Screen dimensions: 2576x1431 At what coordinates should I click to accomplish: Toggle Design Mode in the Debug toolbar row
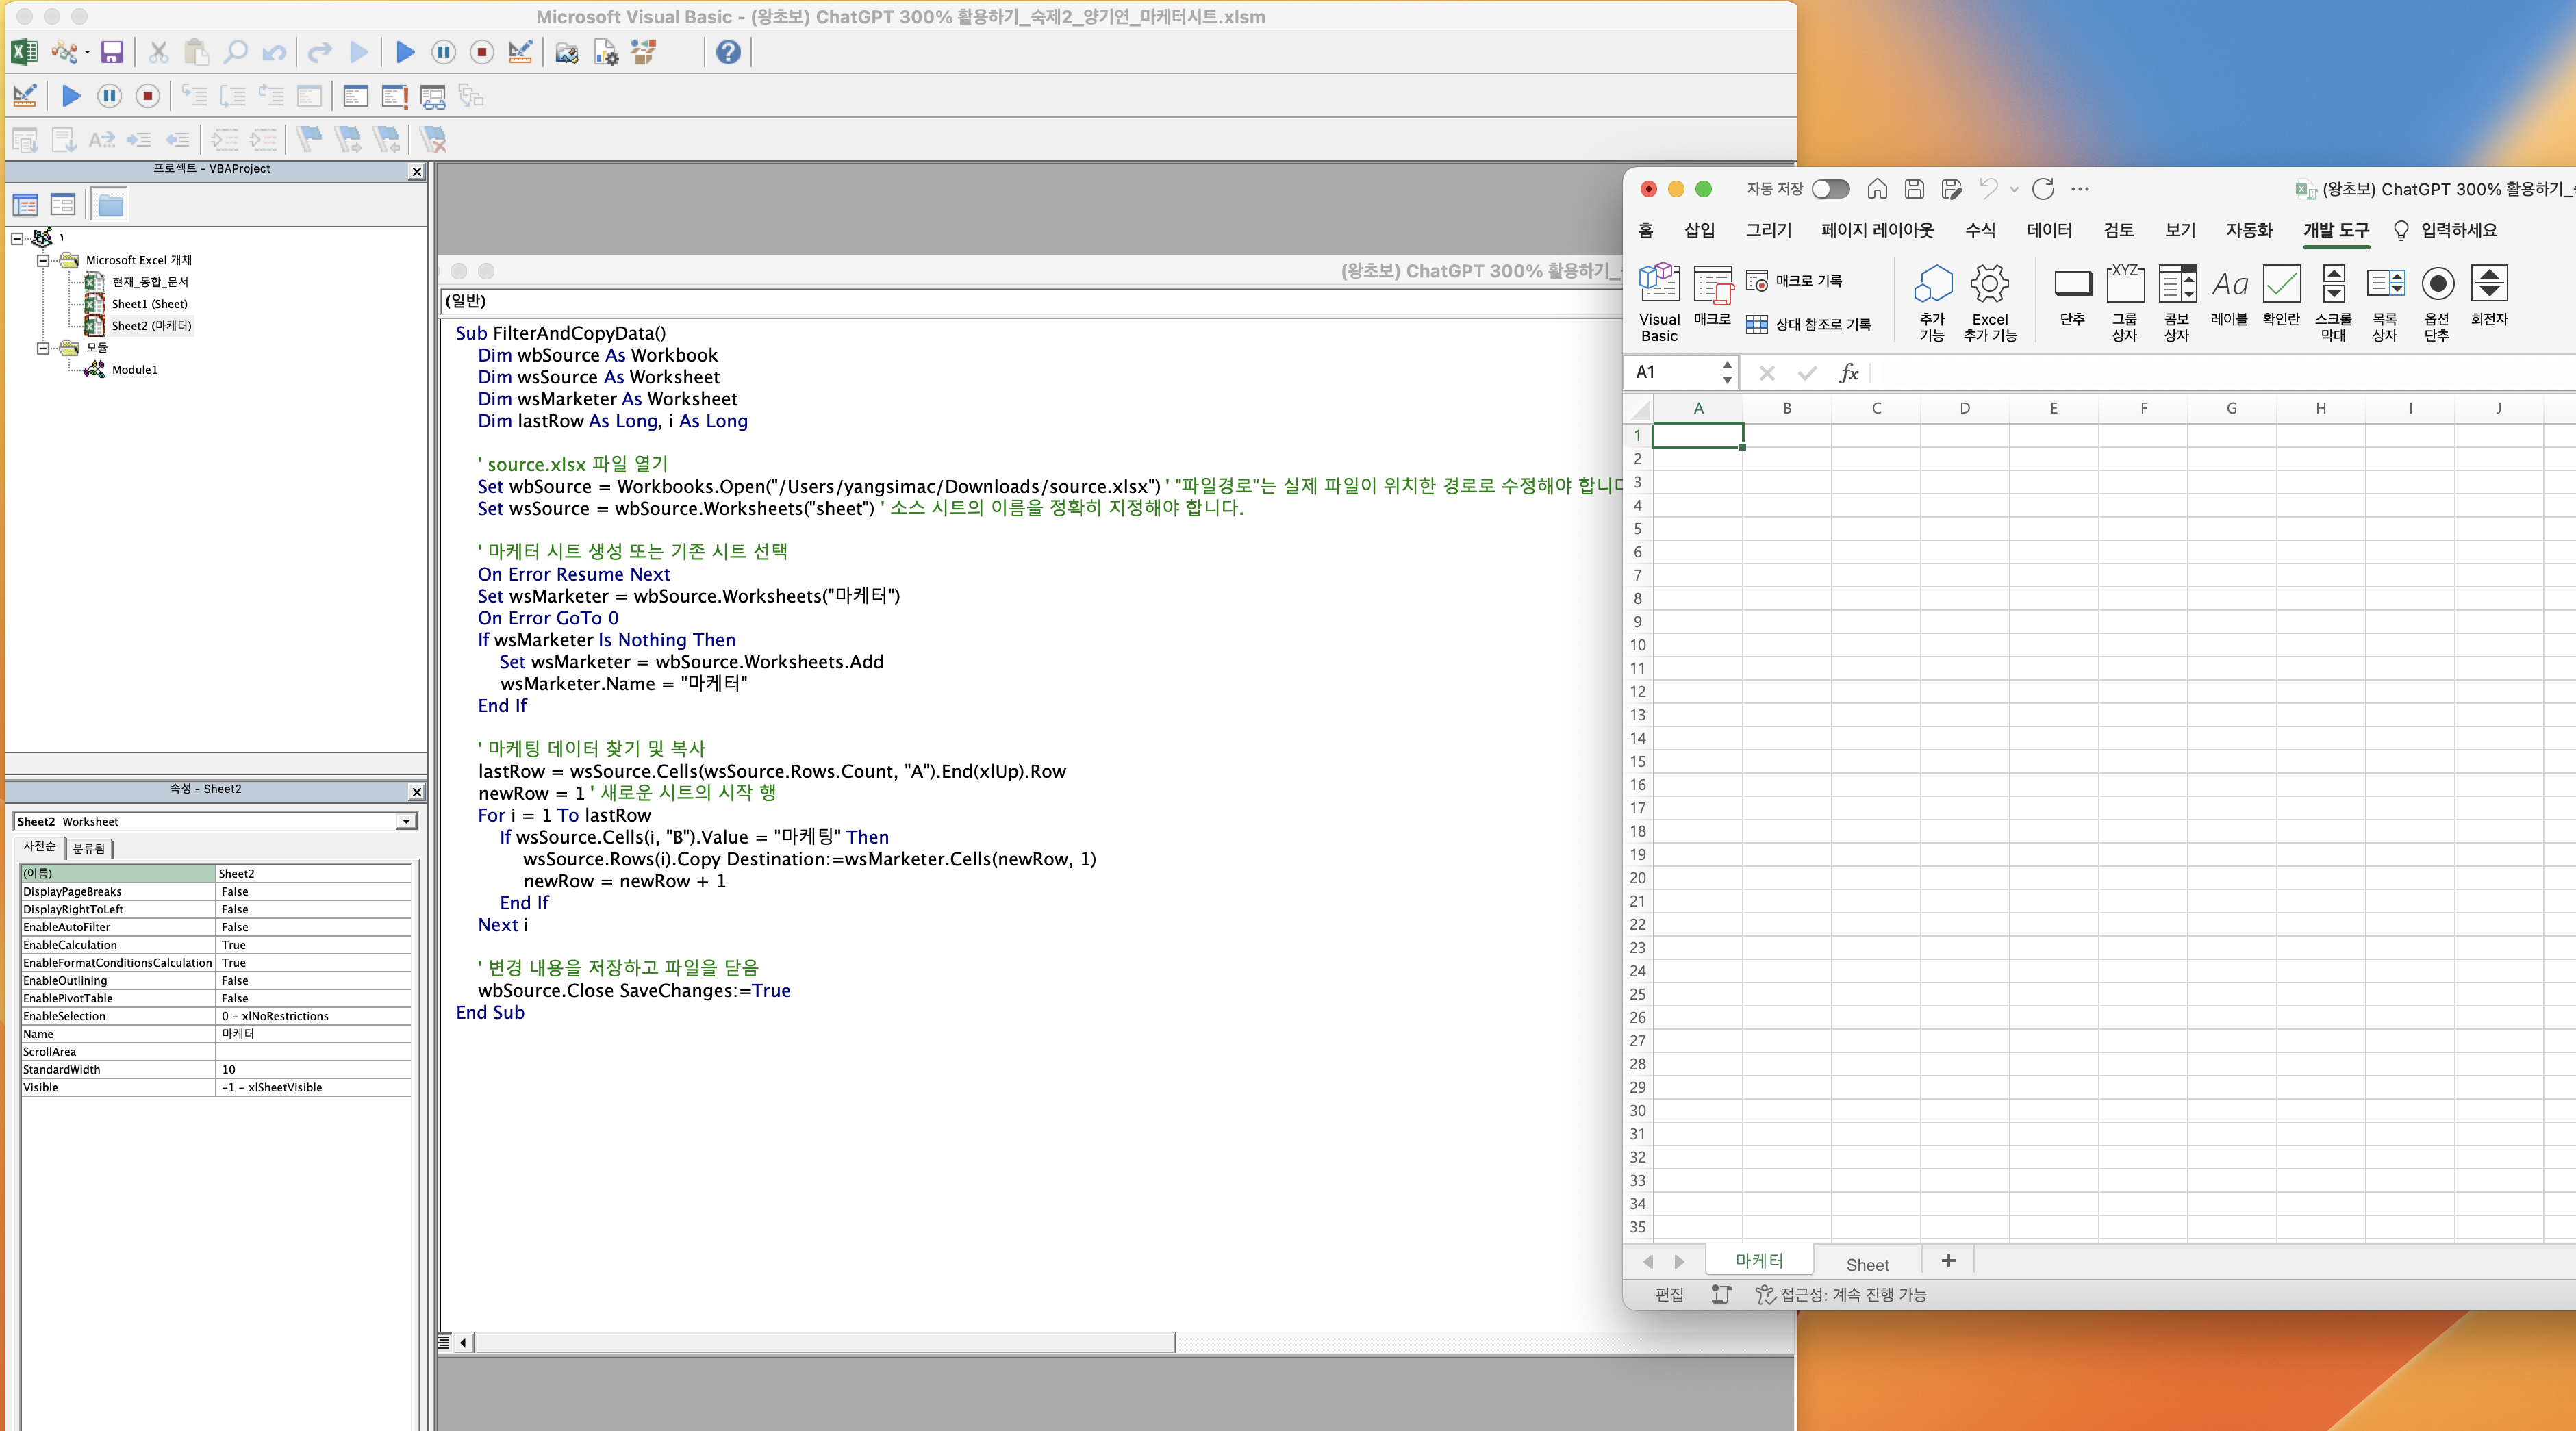point(25,96)
